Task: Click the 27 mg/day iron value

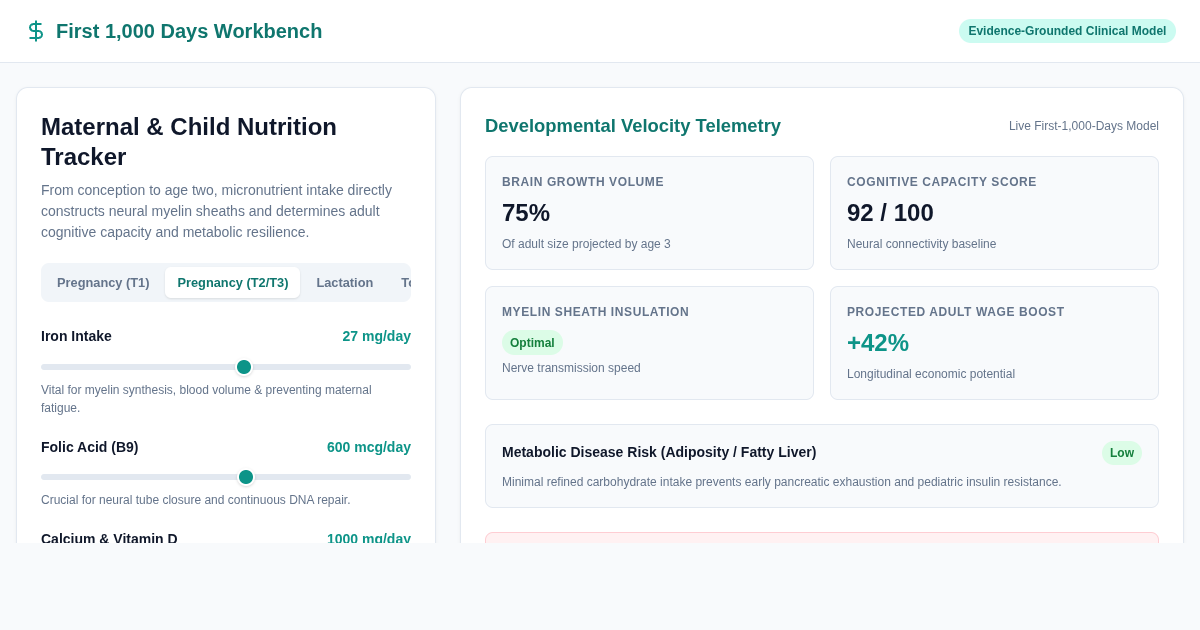Action: click(376, 336)
